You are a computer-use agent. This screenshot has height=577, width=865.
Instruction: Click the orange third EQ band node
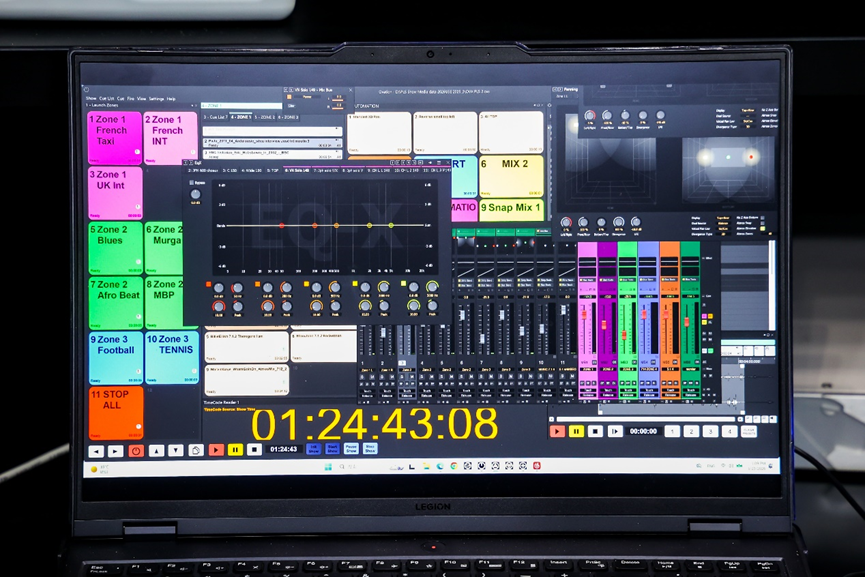[336, 226]
